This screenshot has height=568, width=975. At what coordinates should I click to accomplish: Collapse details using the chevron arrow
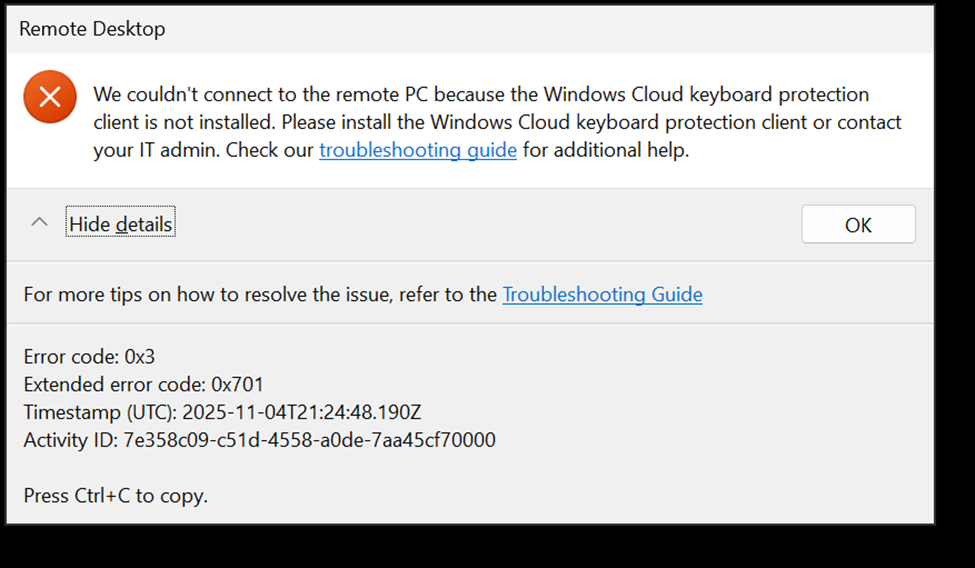[x=39, y=223]
